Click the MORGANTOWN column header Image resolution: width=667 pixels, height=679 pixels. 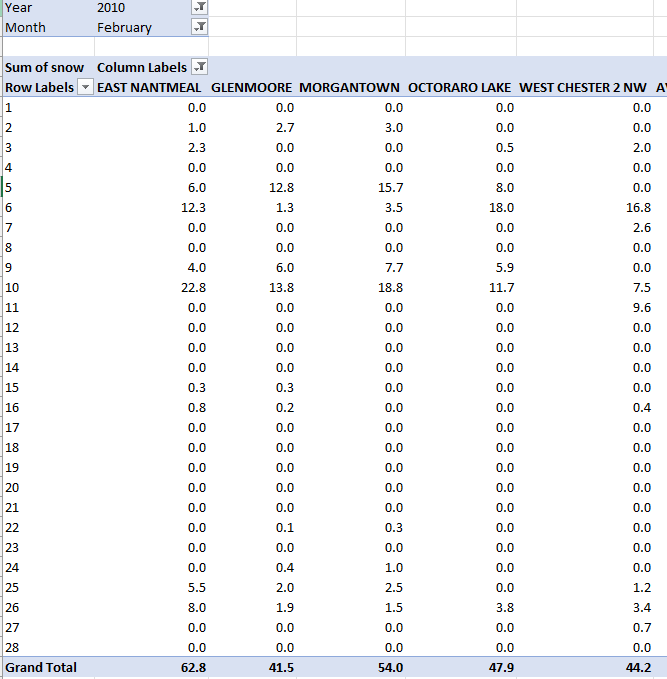tap(350, 87)
